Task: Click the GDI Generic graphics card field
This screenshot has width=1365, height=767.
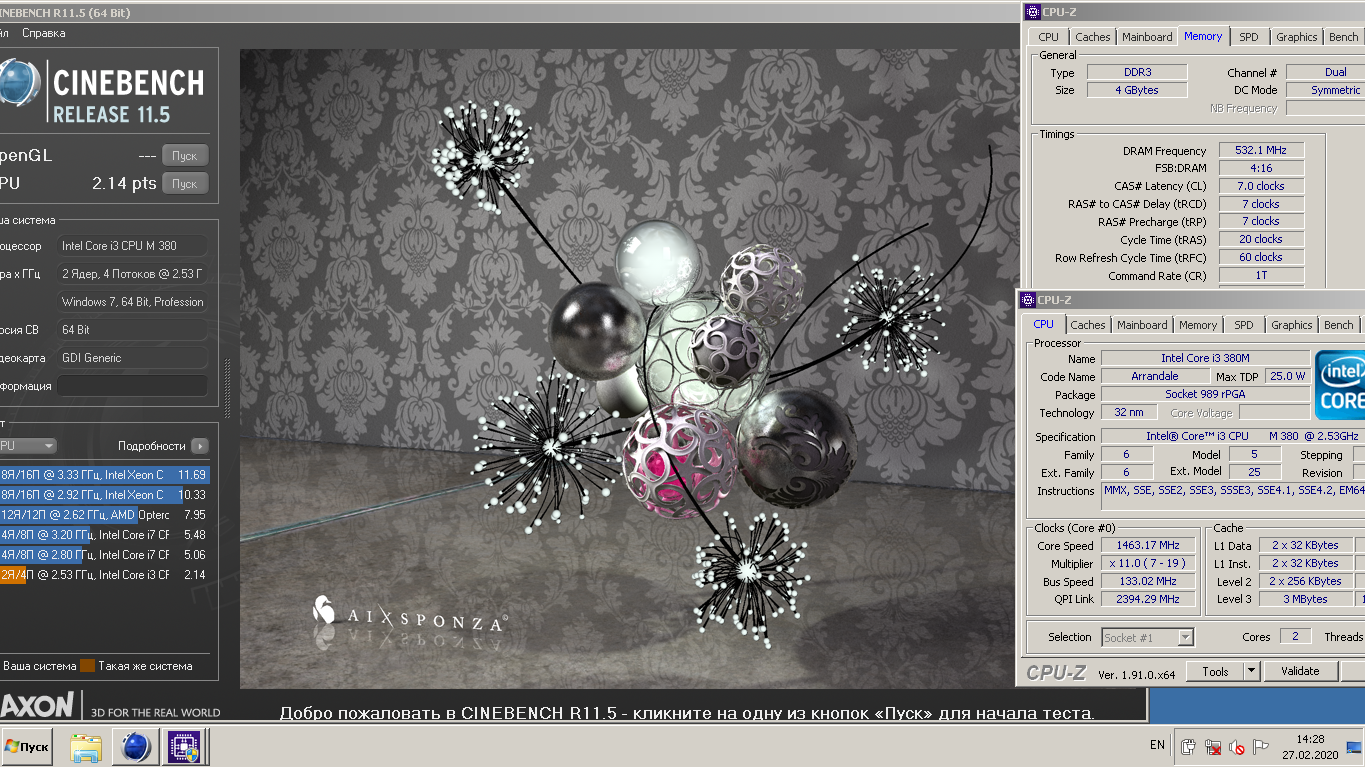Action: click(132, 358)
